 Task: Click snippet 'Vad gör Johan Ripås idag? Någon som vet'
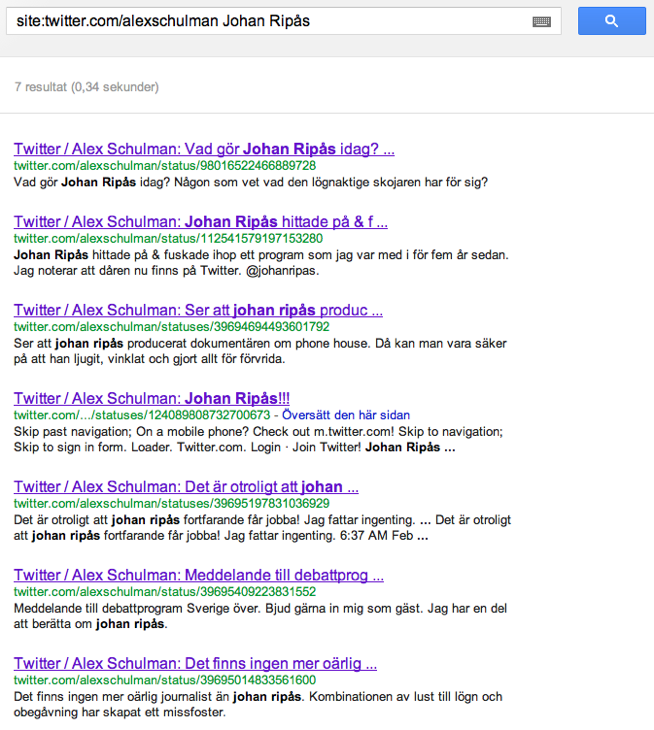point(250,182)
